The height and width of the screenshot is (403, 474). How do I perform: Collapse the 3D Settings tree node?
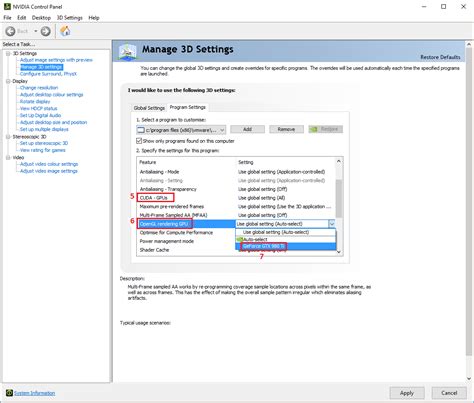[x=8, y=53]
